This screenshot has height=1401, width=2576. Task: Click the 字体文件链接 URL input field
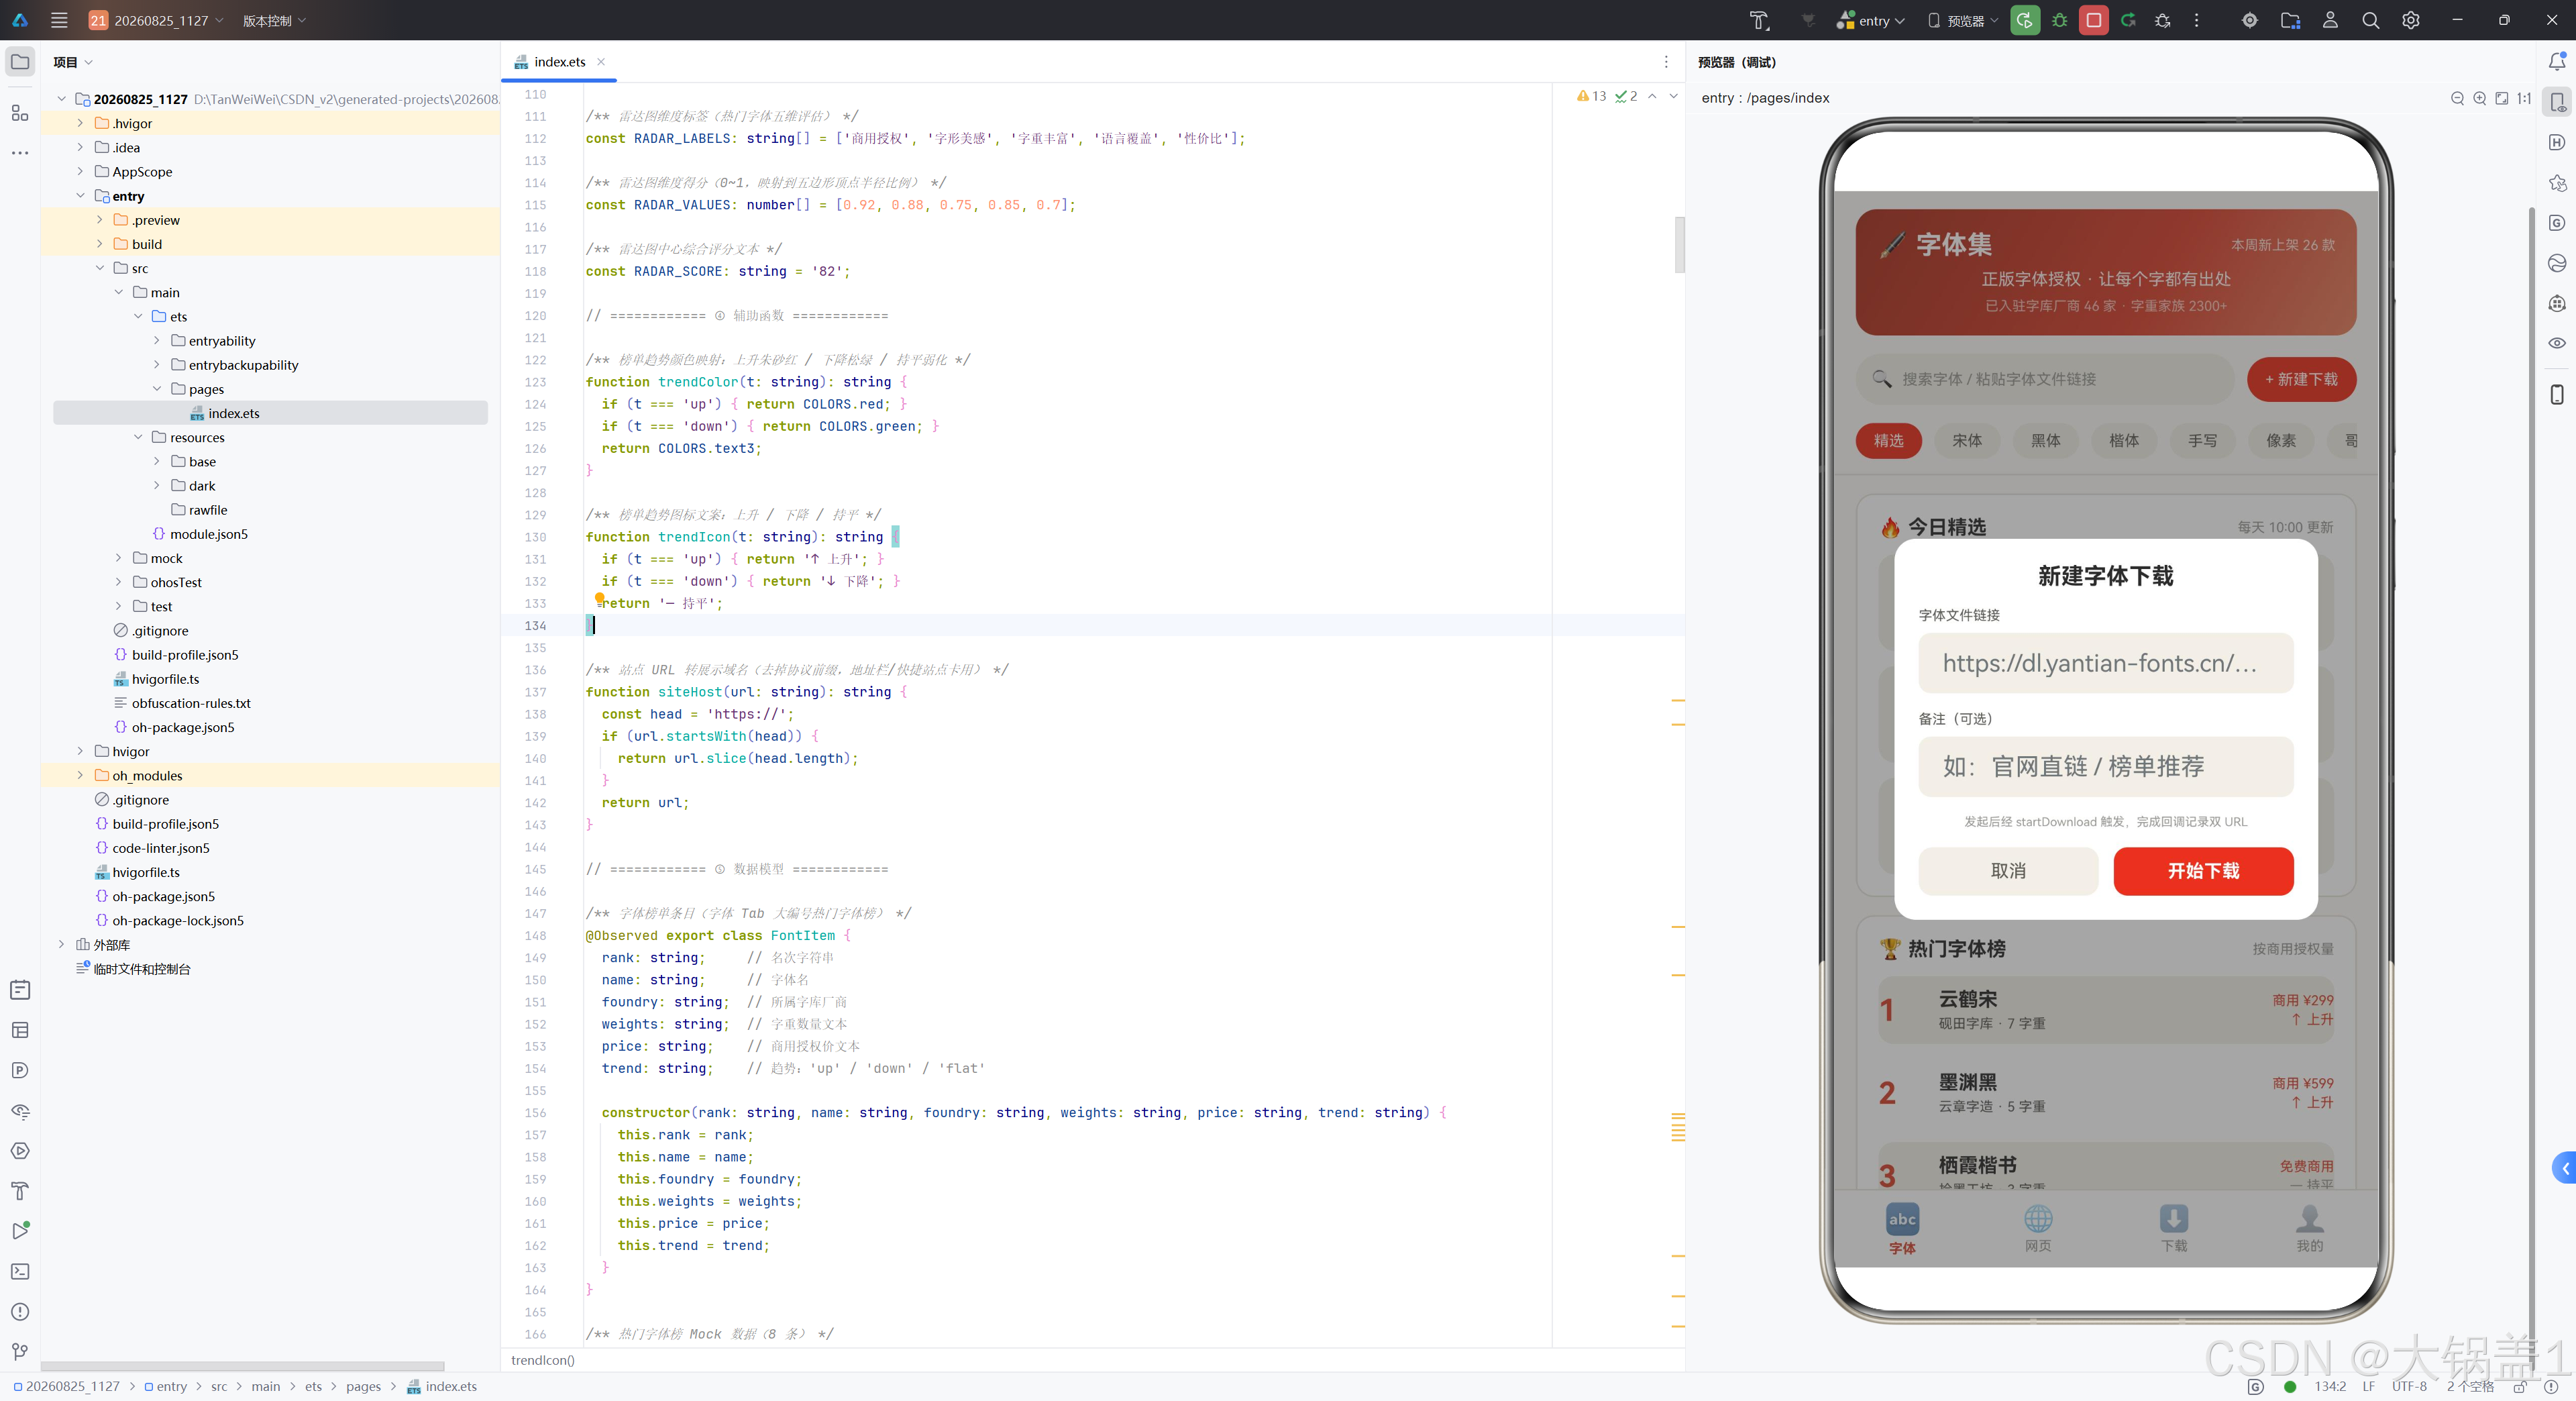click(x=2106, y=663)
